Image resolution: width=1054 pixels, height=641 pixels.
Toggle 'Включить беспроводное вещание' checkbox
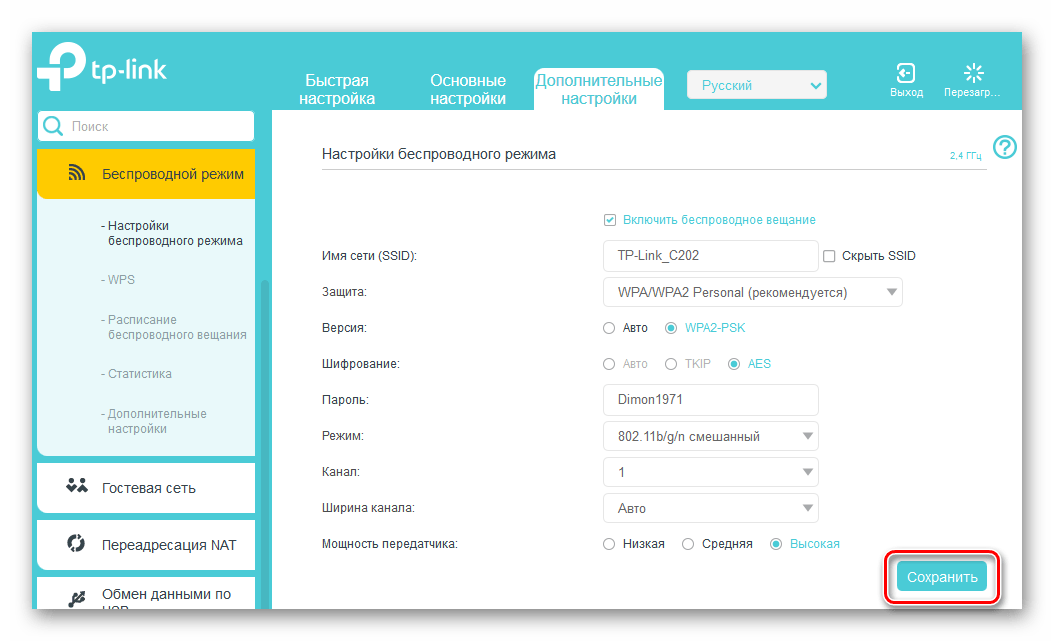pyautogui.click(x=610, y=220)
